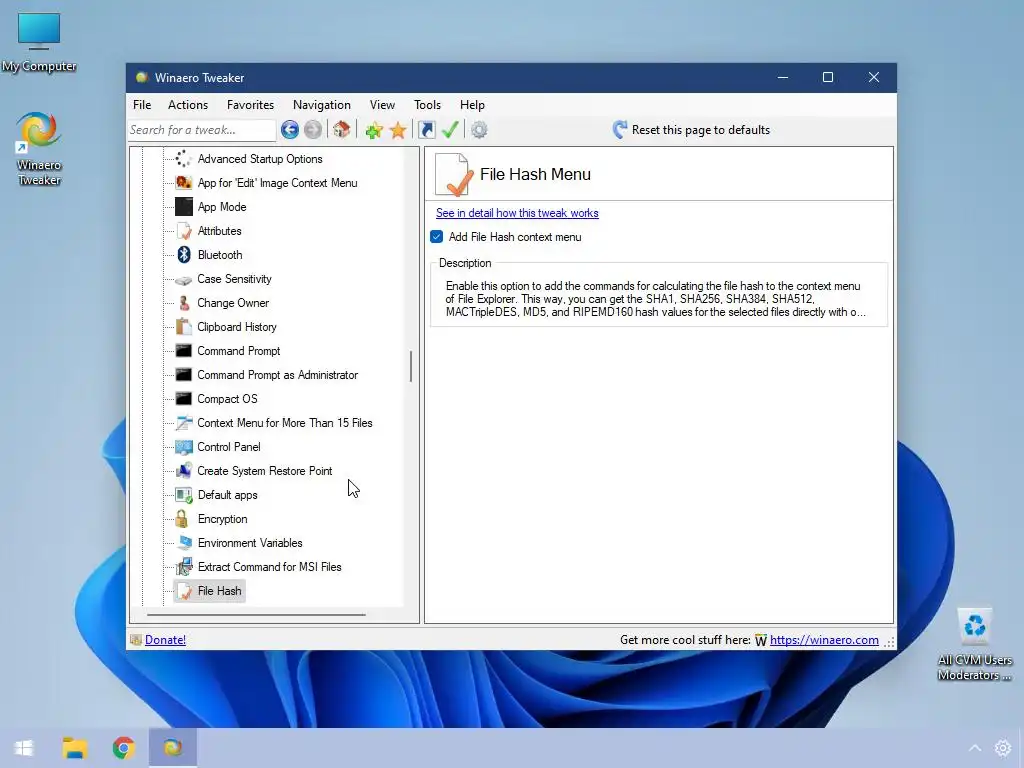This screenshot has height=768, width=1024.
Task: Select Extract Command for MSI Files
Action: (269, 567)
